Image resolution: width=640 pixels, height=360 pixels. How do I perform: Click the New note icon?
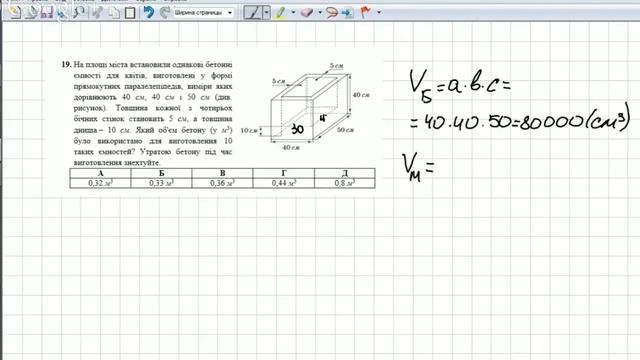pyautogui.click(x=15, y=13)
